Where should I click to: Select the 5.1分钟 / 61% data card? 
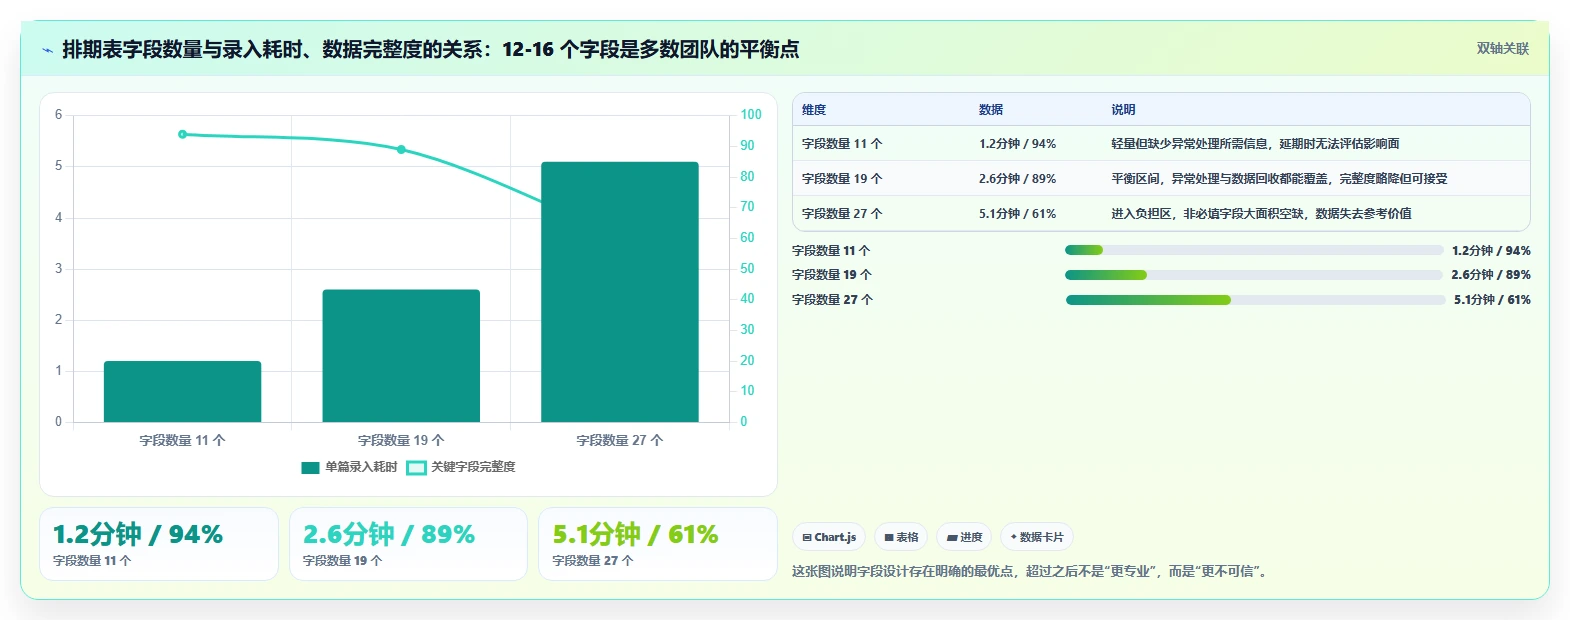657,544
